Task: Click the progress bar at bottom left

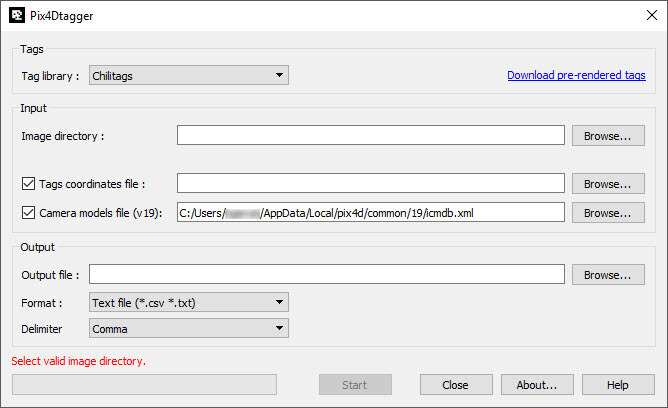Action: [x=144, y=385]
